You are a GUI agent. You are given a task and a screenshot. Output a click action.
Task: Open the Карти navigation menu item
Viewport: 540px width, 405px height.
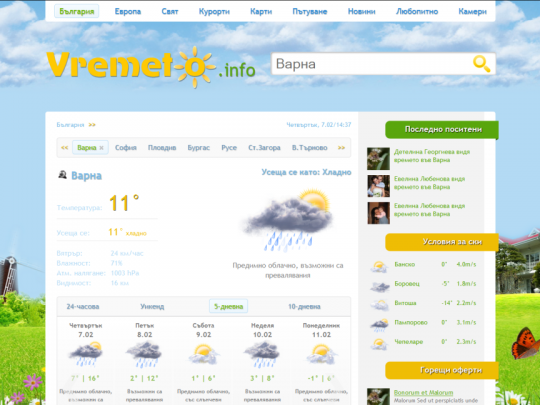(x=261, y=11)
